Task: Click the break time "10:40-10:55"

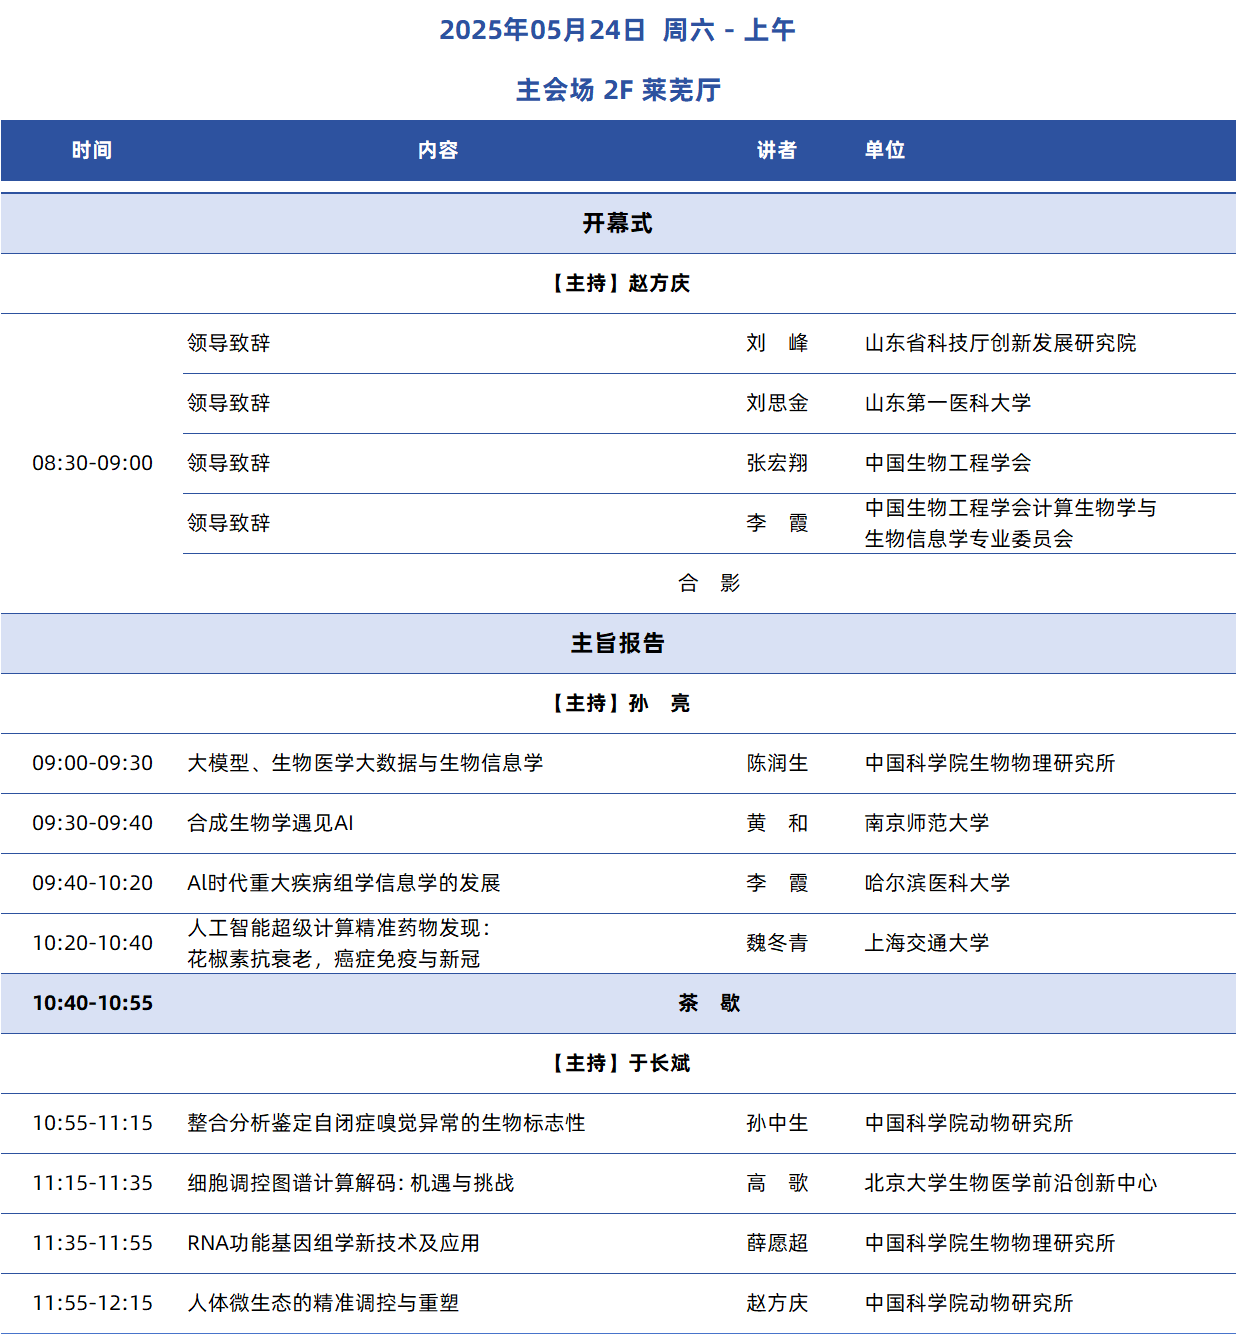Action: click(93, 1003)
